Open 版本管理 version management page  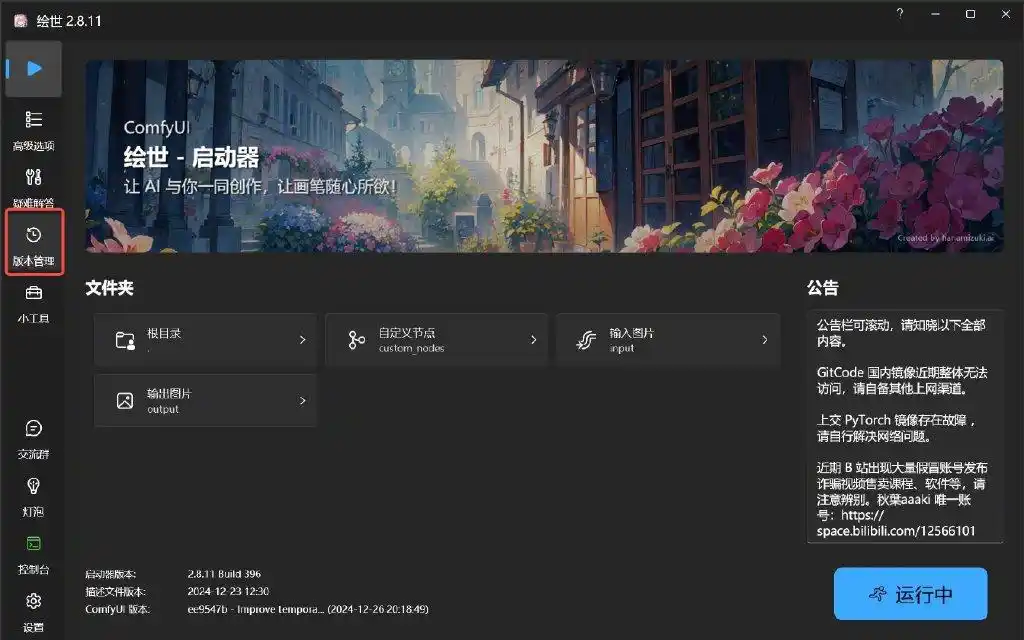(34, 245)
